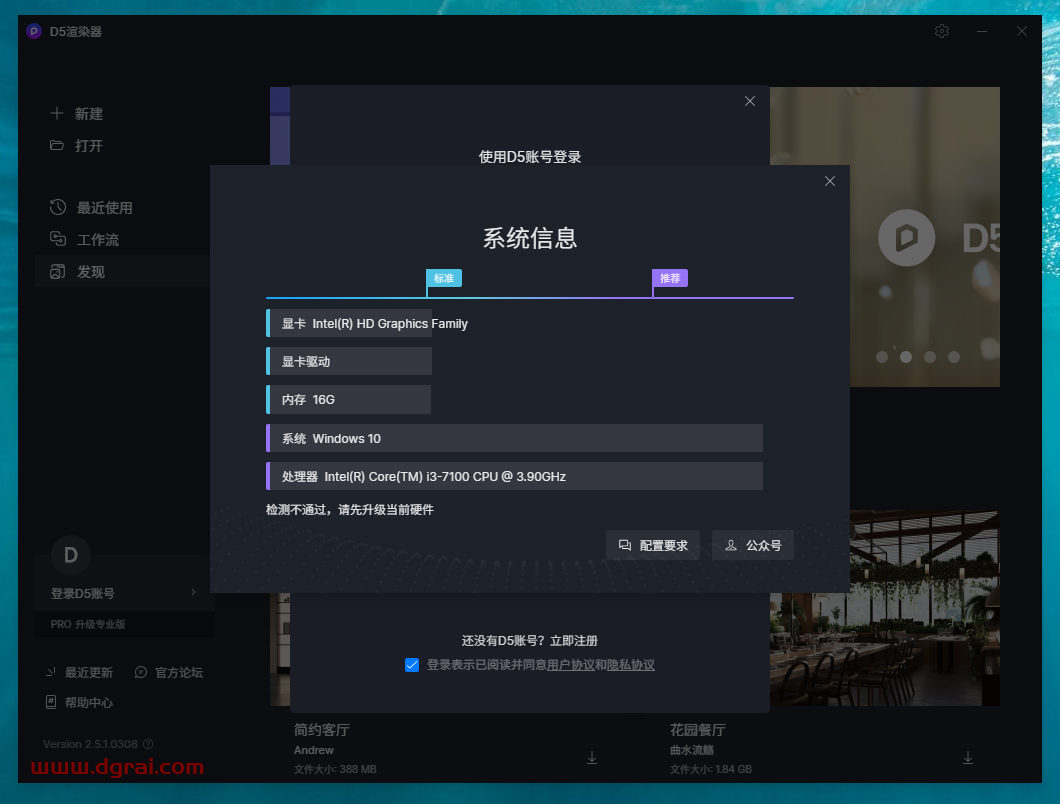Click the 显卡 Intel(R) HD Graphics Family row

pyautogui.click(x=349, y=323)
